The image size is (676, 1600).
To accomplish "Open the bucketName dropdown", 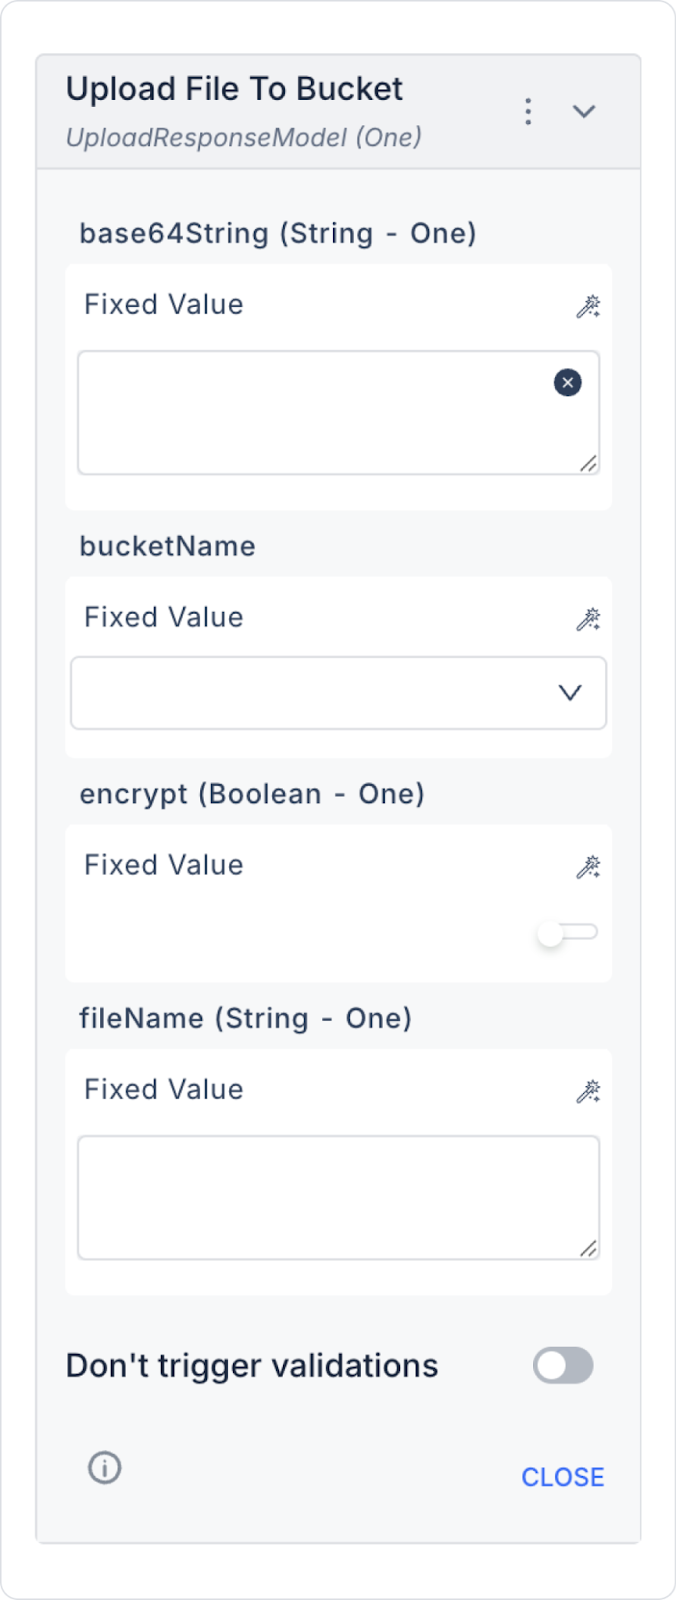I will pos(338,693).
